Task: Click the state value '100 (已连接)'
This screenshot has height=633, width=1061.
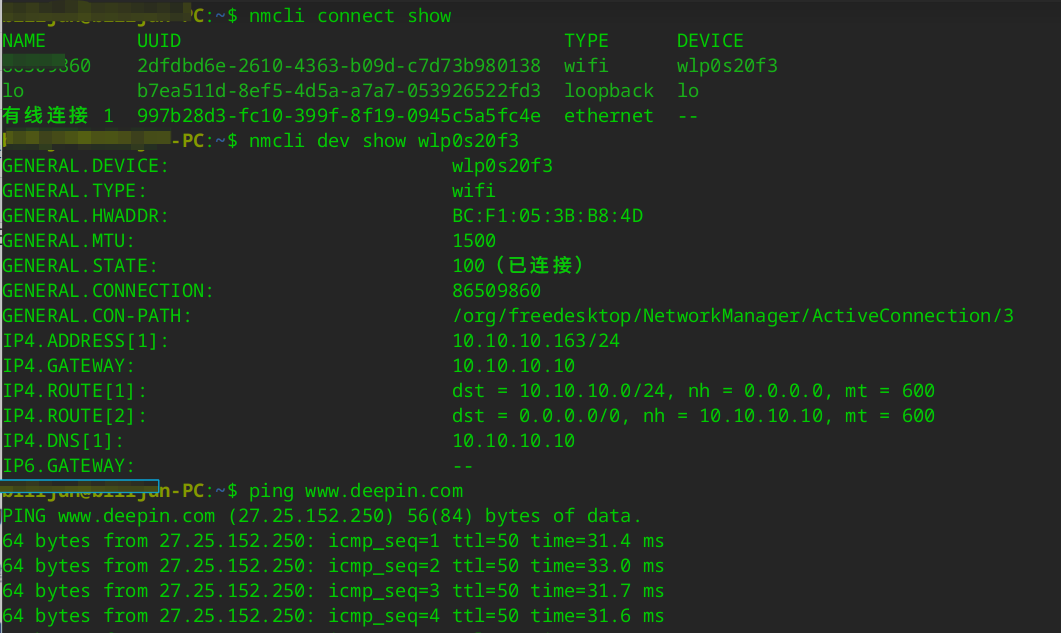Action: [x=518, y=266]
